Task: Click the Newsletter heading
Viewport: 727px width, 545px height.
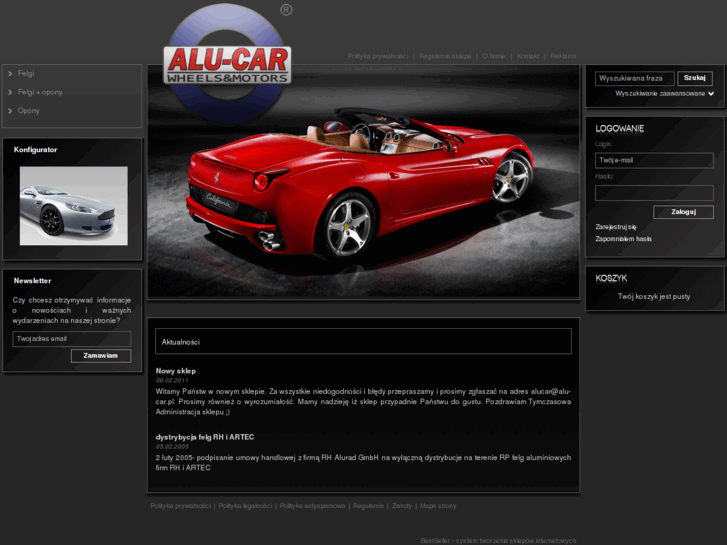Action: click(32, 281)
